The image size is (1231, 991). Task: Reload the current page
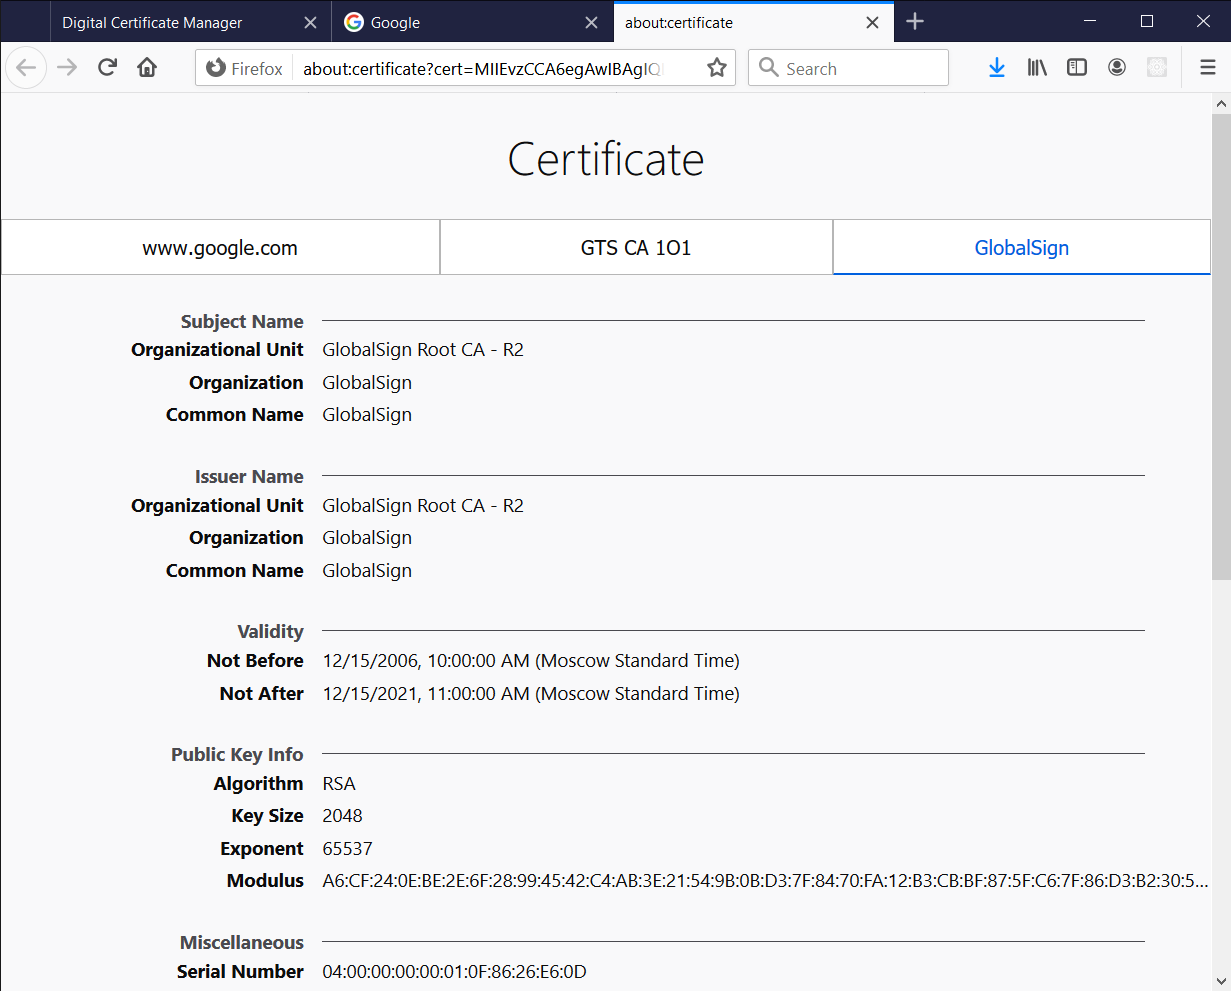pyautogui.click(x=107, y=68)
